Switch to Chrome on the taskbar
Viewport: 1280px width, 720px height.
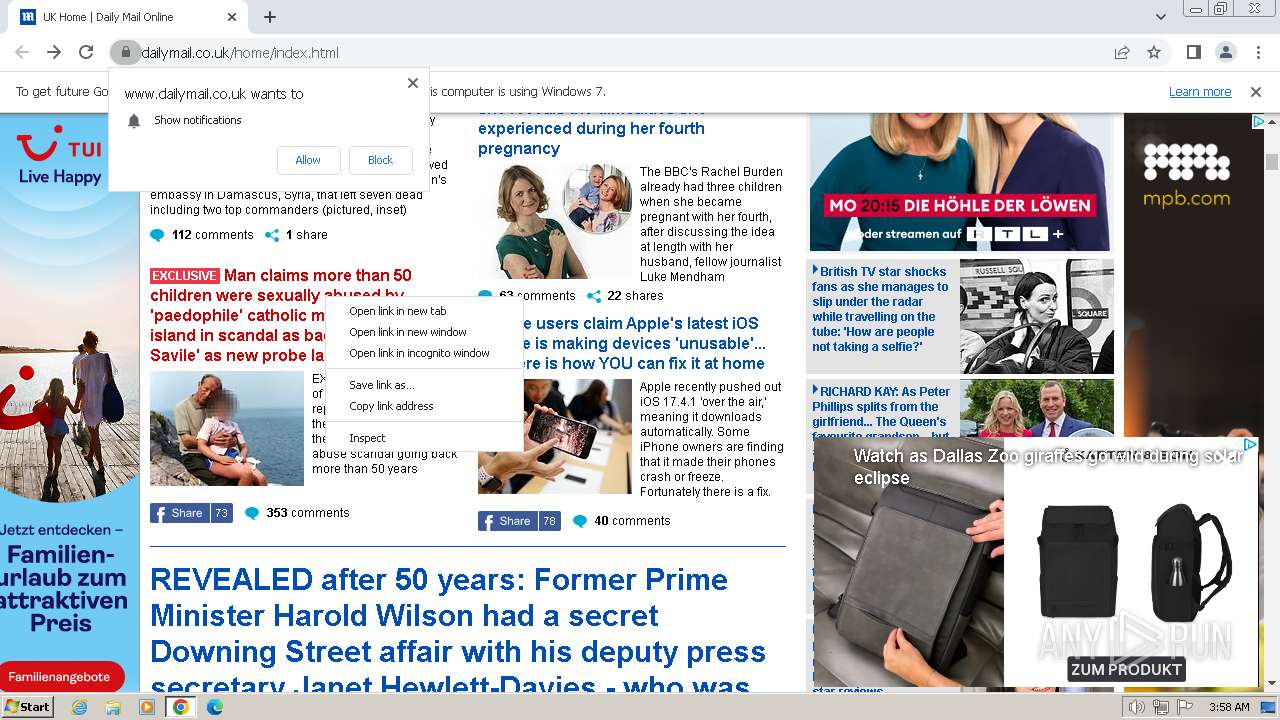181,707
